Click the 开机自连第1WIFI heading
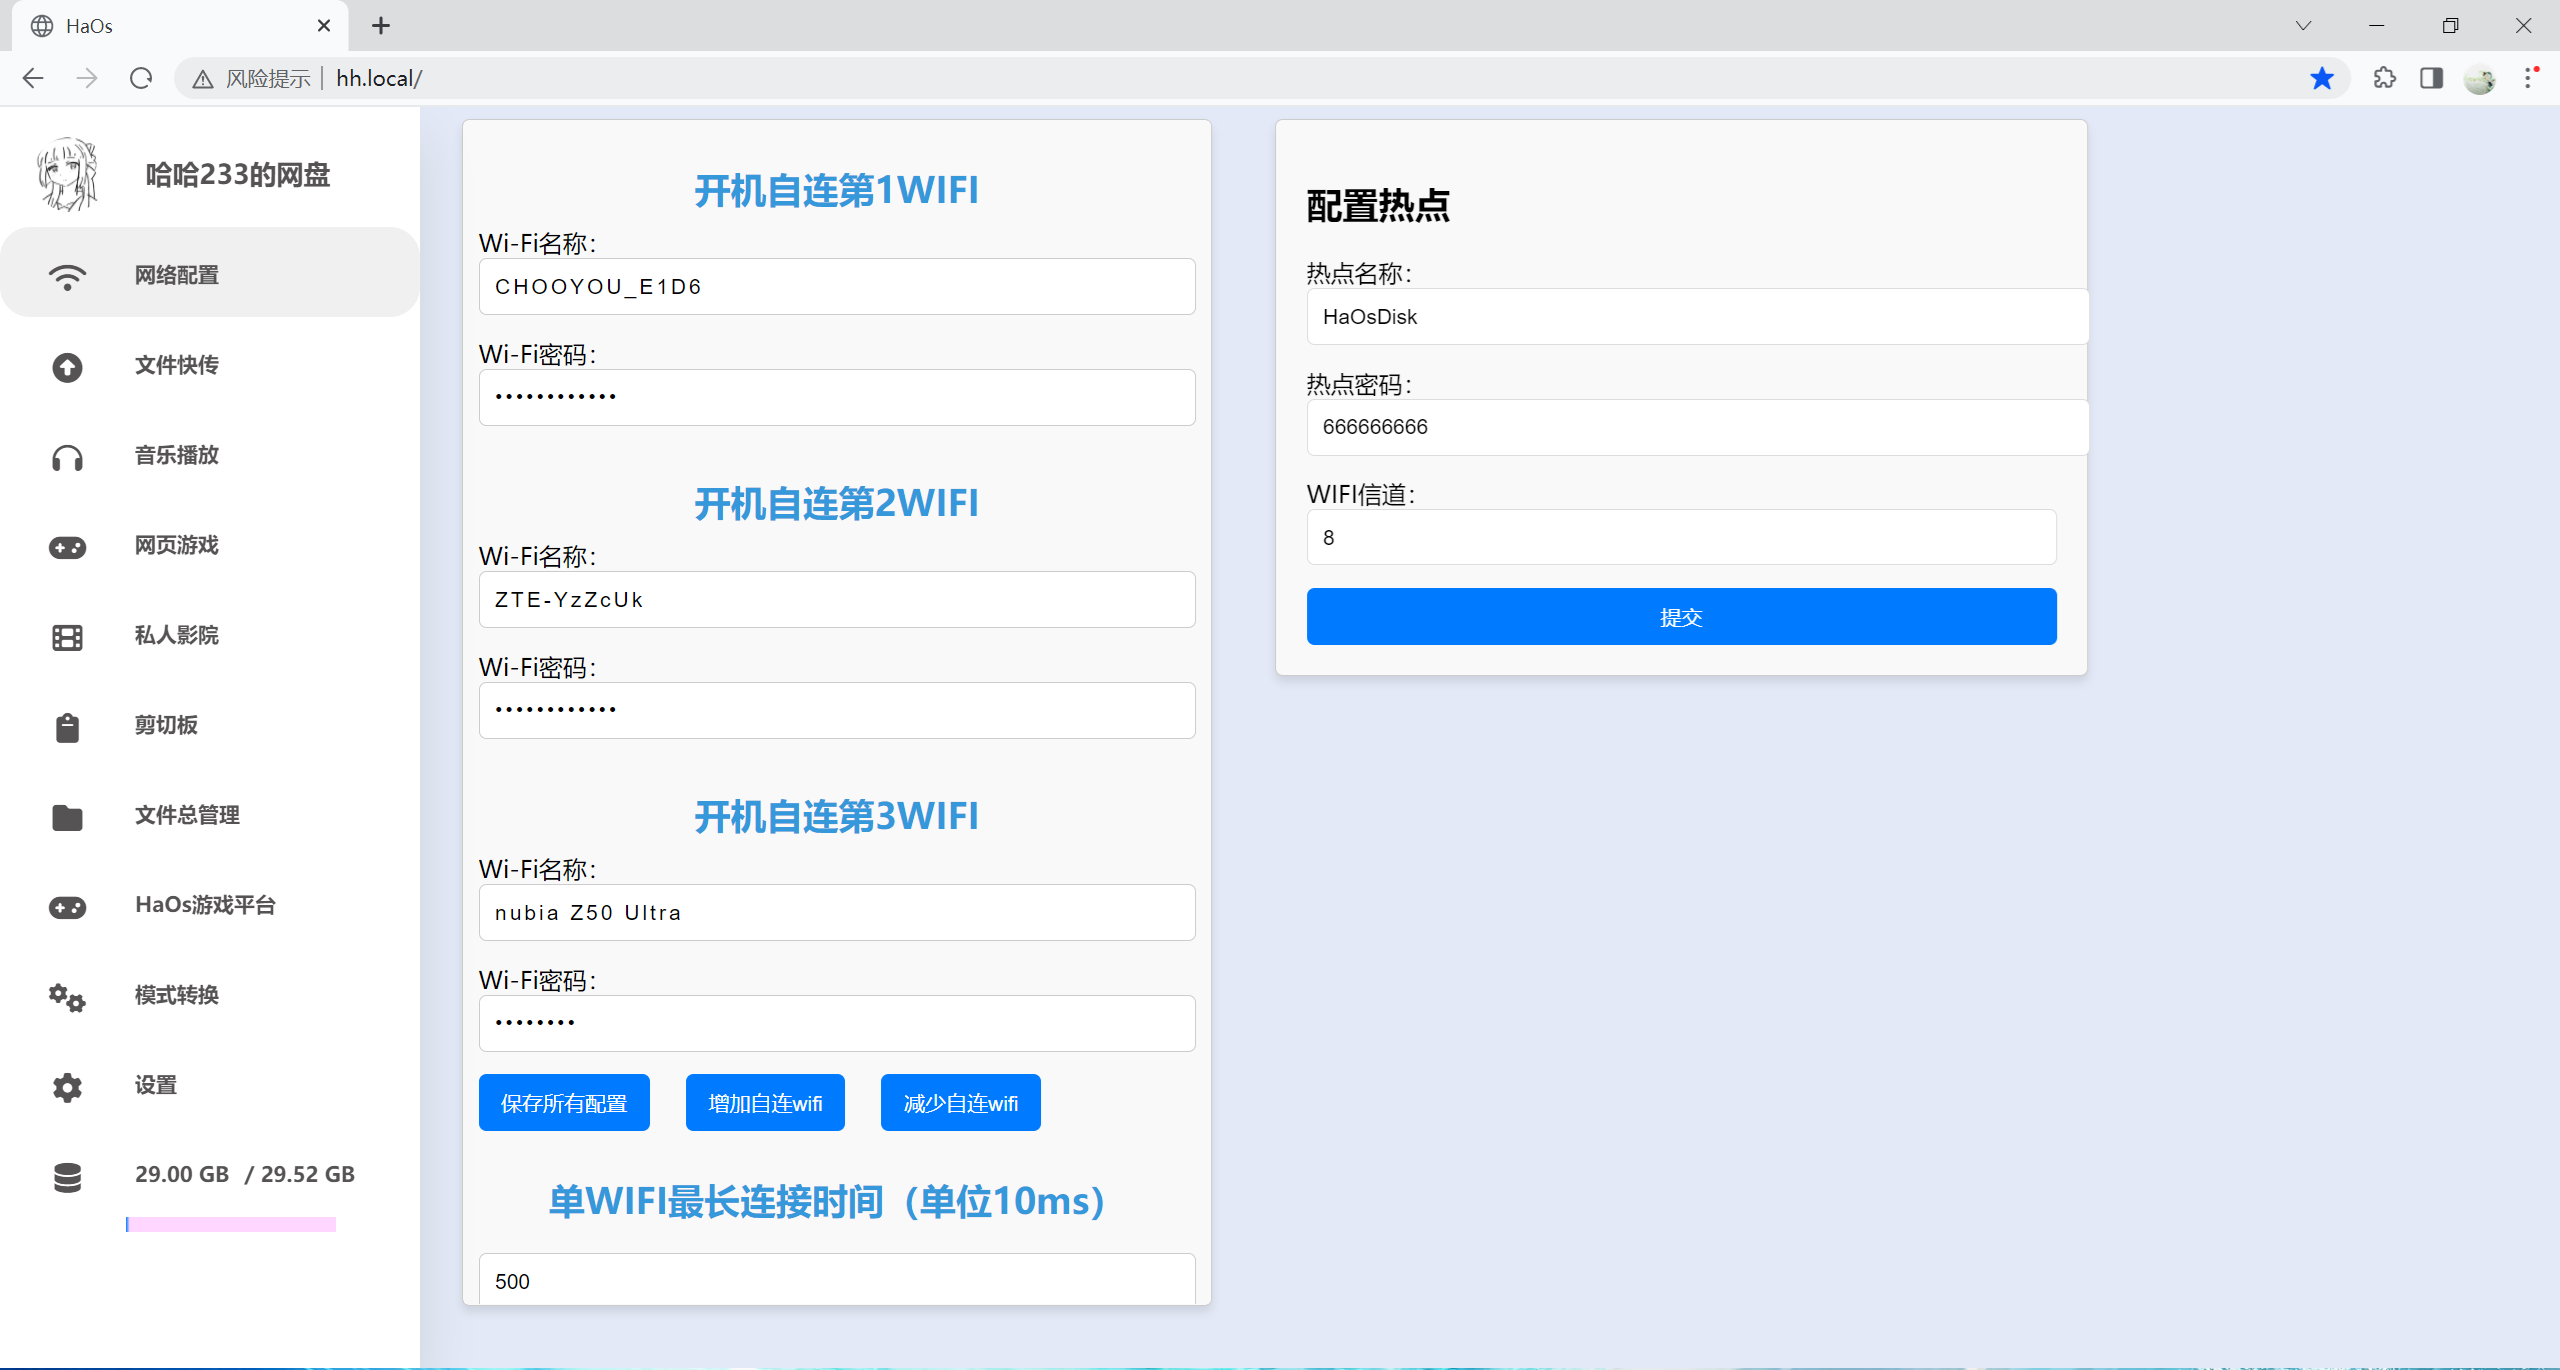The height and width of the screenshot is (1370, 2560). click(837, 190)
